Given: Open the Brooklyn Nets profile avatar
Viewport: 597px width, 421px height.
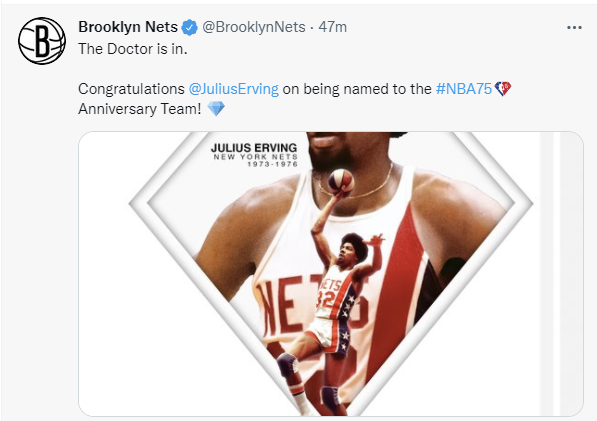Looking at the screenshot, I should coord(42,41).
